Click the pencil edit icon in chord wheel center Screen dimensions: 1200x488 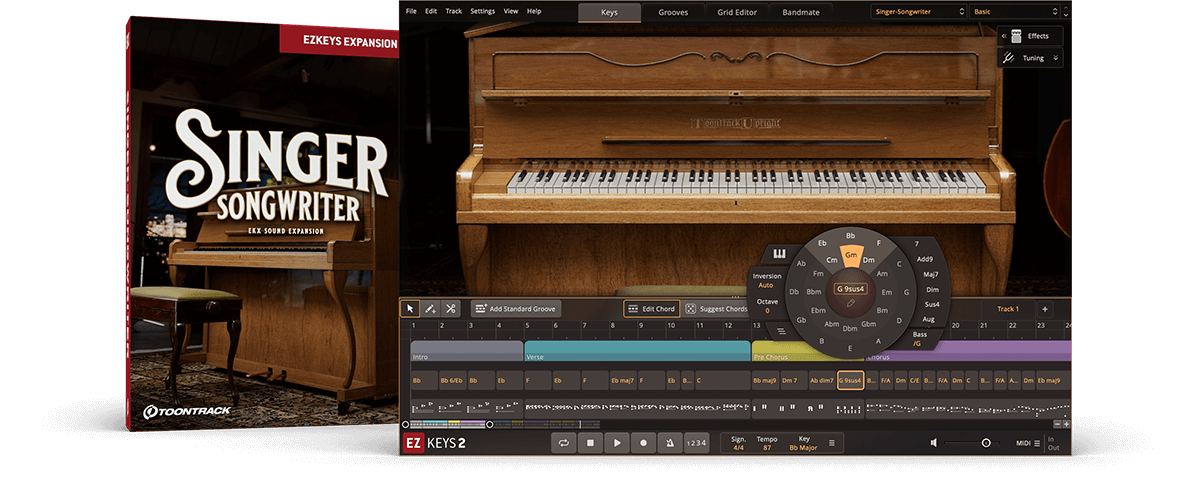click(x=850, y=303)
